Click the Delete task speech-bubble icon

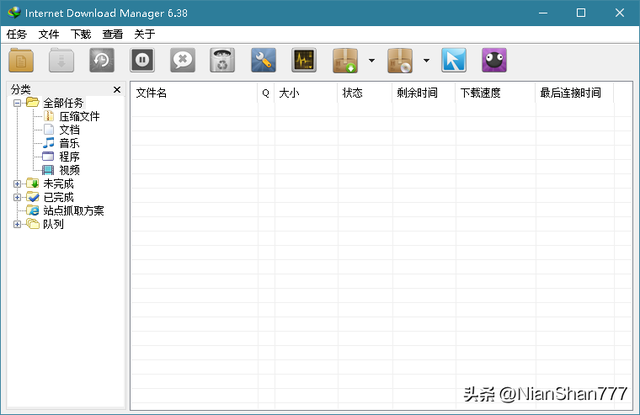point(182,60)
